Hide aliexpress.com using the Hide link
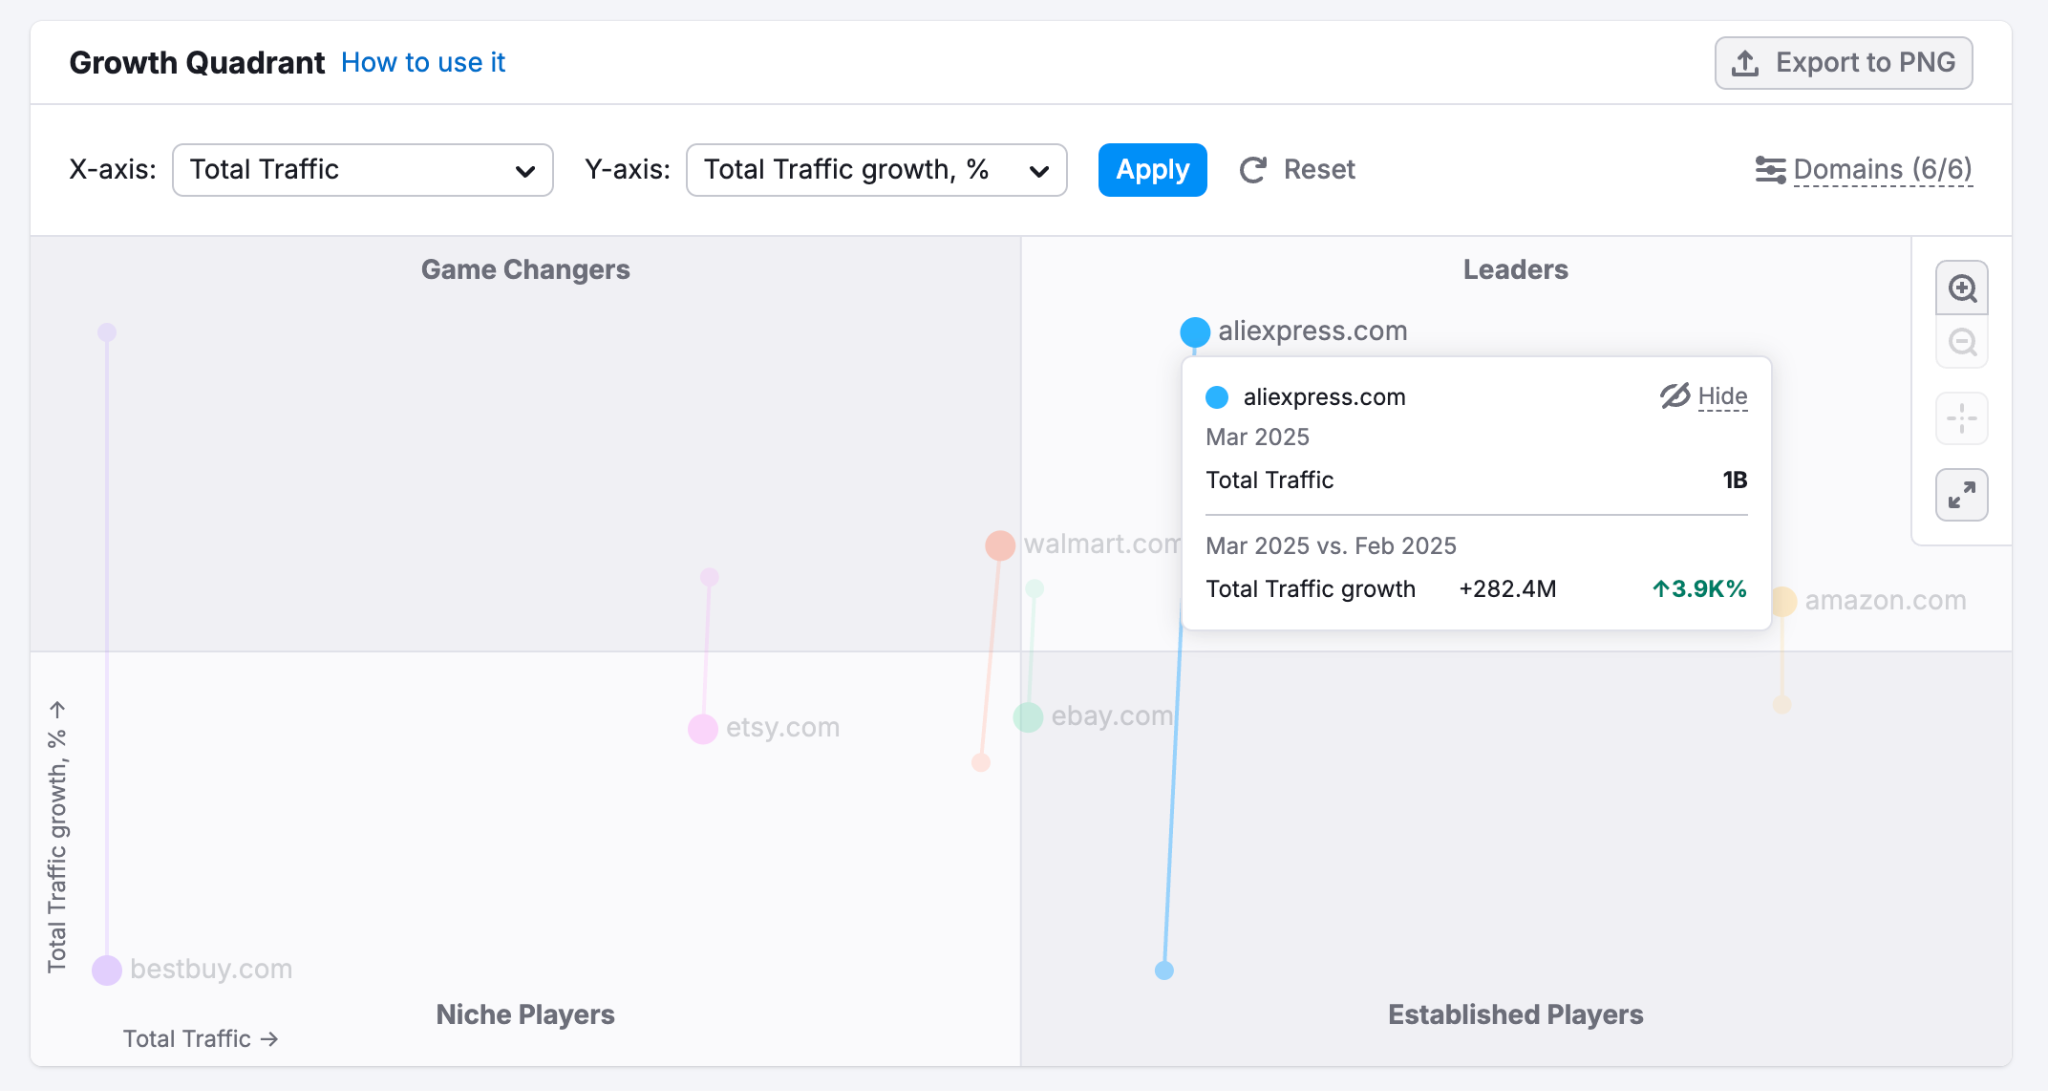Screen dimensions: 2048x1091 click(x=1722, y=396)
